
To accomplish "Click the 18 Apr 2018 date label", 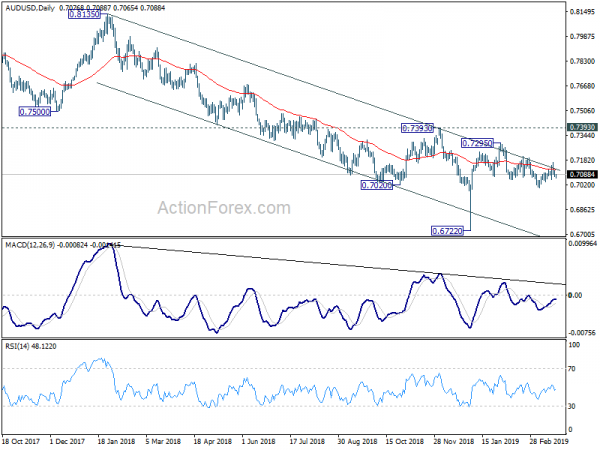I will click(x=212, y=441).
